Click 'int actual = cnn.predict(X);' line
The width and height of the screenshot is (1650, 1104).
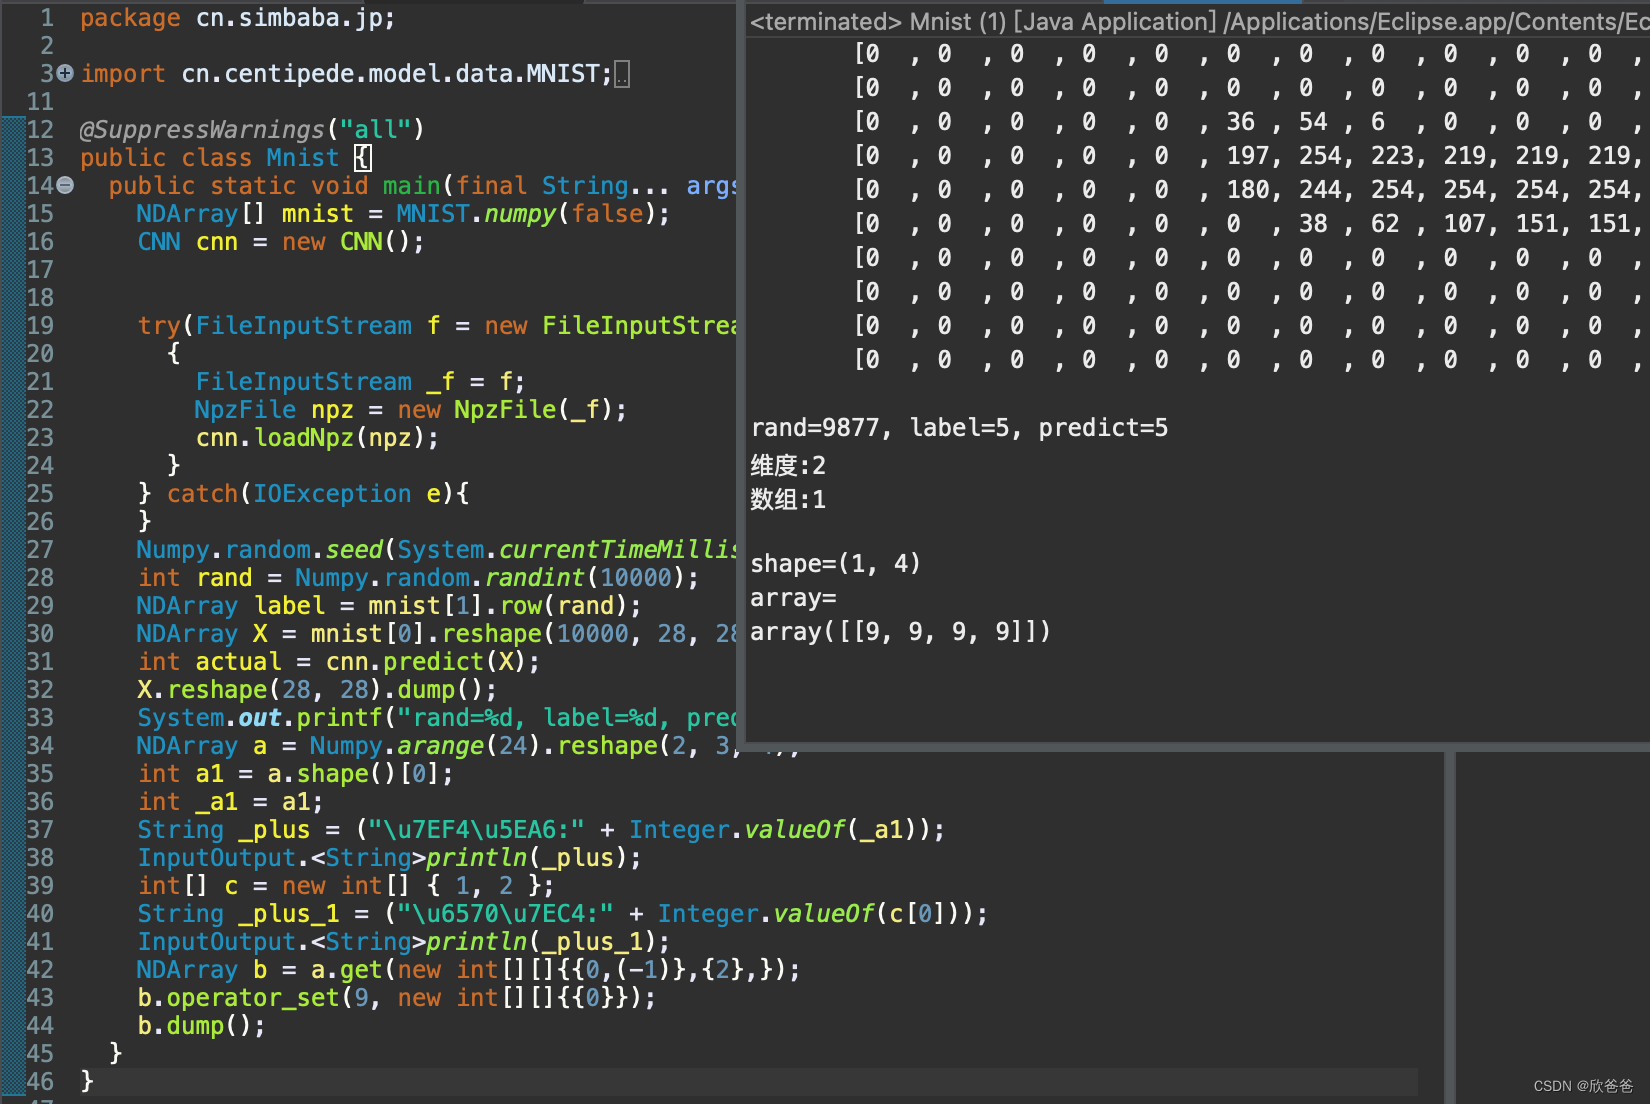(x=339, y=661)
